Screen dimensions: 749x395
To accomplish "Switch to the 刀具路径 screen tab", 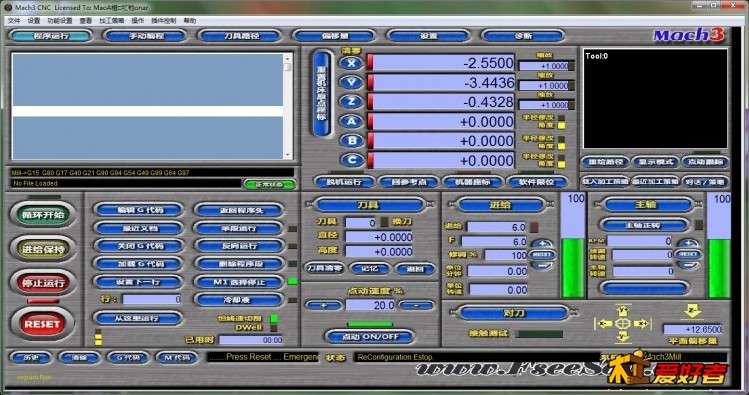I will [x=240, y=36].
